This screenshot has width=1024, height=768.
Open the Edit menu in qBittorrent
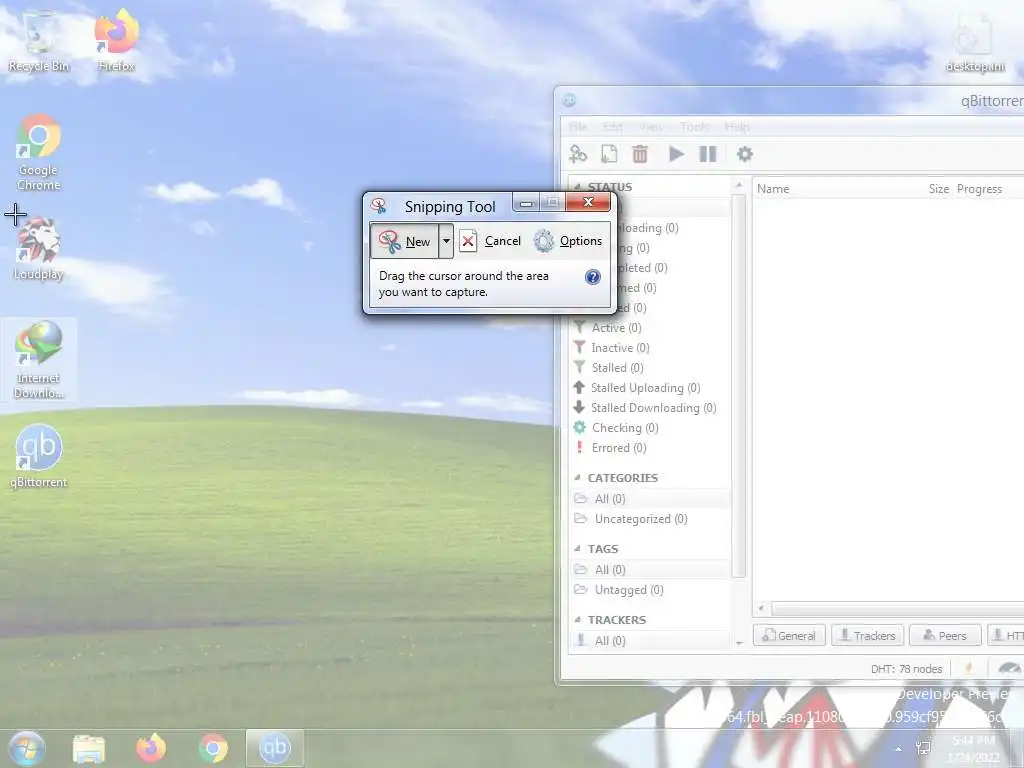coord(613,126)
